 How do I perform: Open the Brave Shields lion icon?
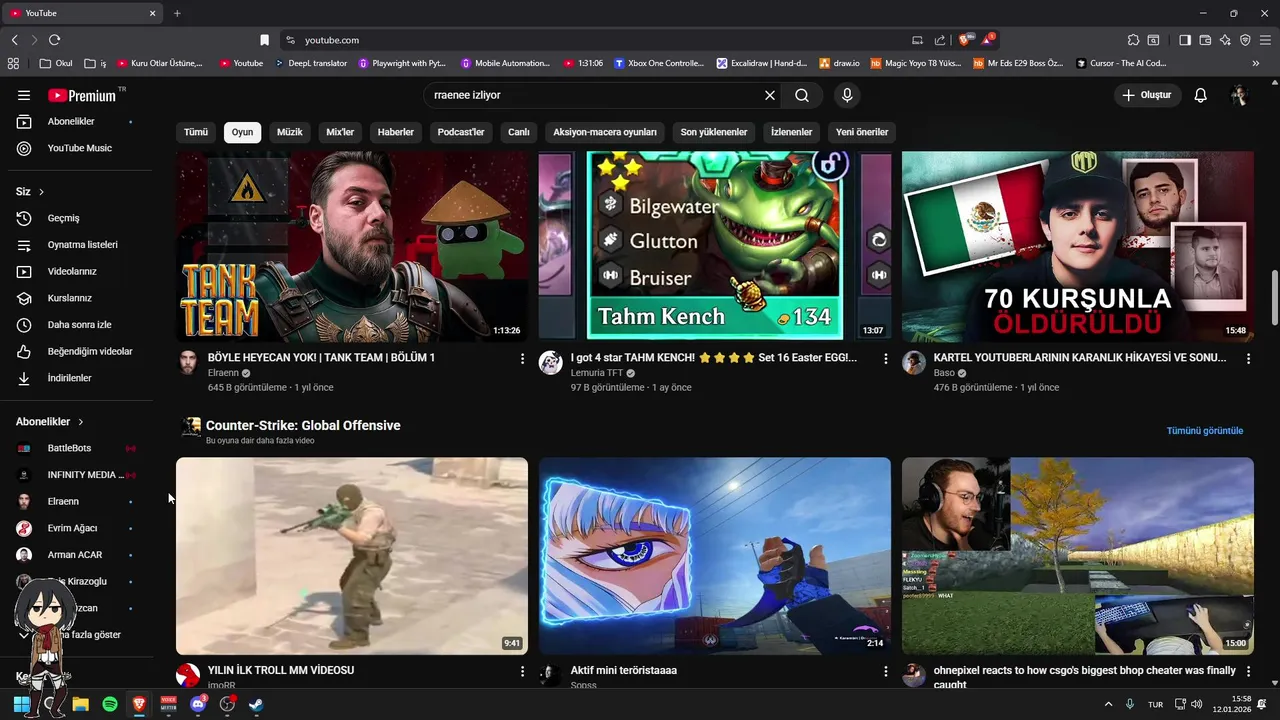(965, 40)
